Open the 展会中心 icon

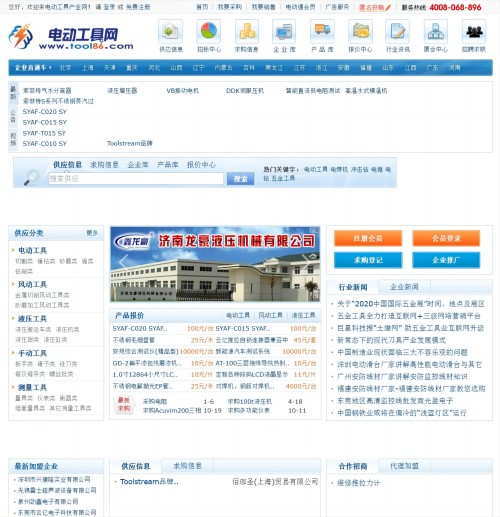coord(436,32)
